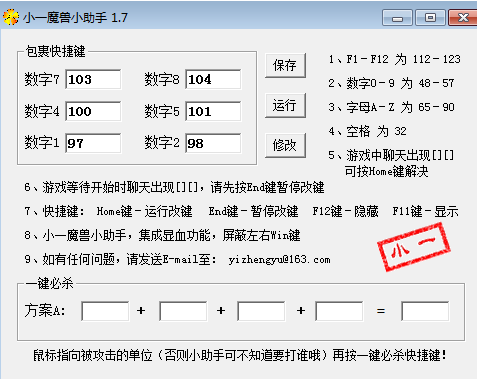
Task: Focus the 数字8 field containing 104
Action: click(213, 79)
